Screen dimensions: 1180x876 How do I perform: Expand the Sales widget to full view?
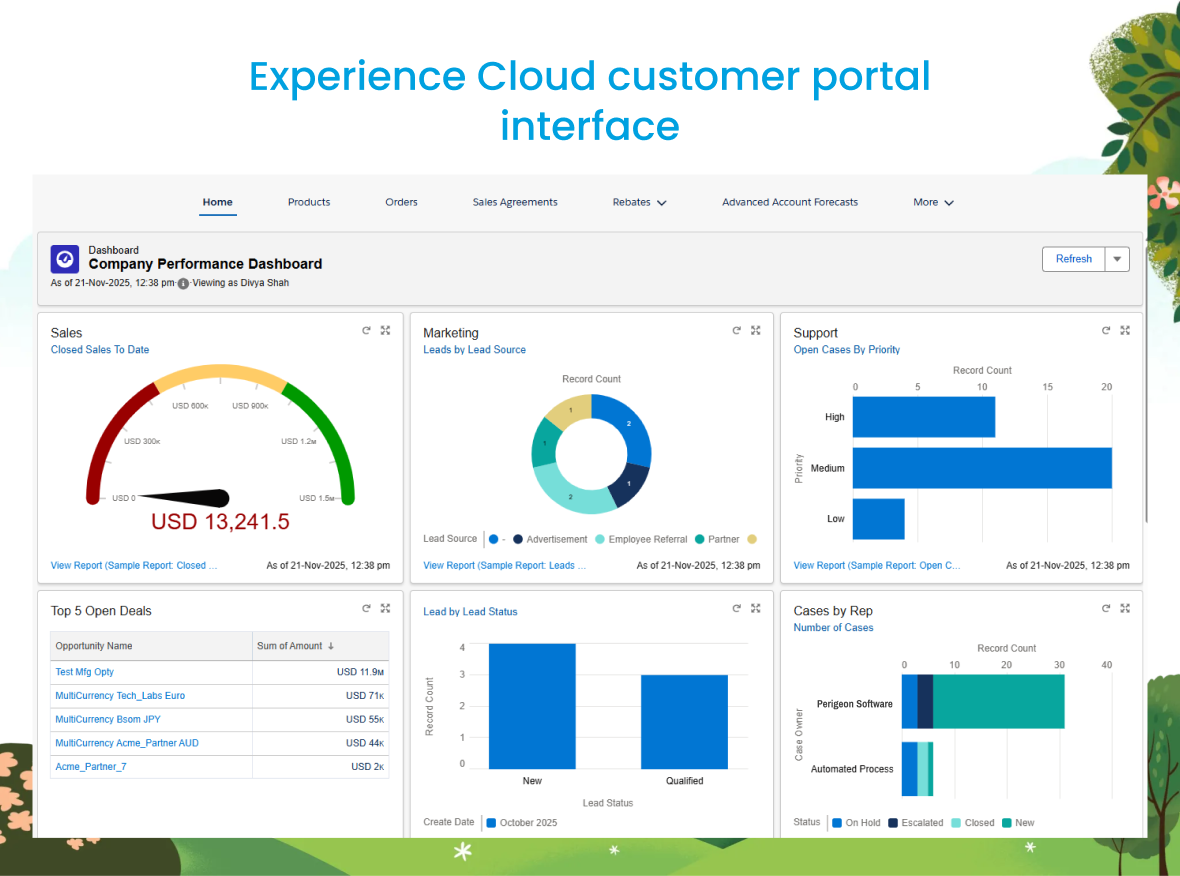(x=385, y=330)
